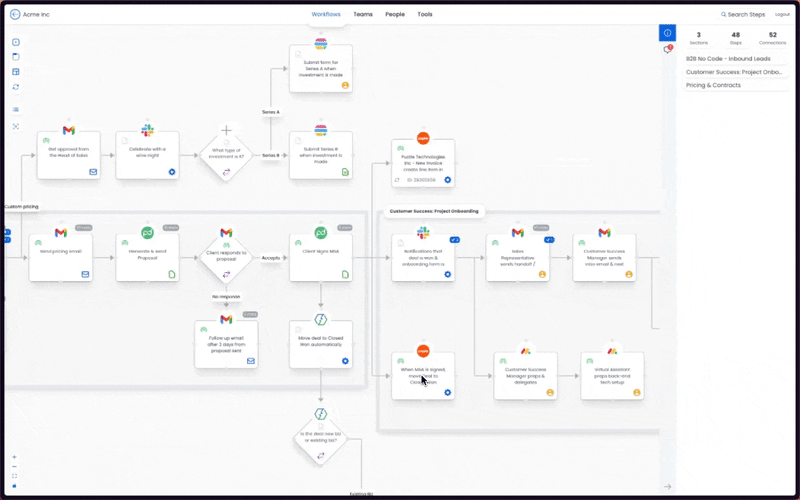The height and width of the screenshot is (500, 800).
Task: Click the Series A connection label
Action: (271, 112)
